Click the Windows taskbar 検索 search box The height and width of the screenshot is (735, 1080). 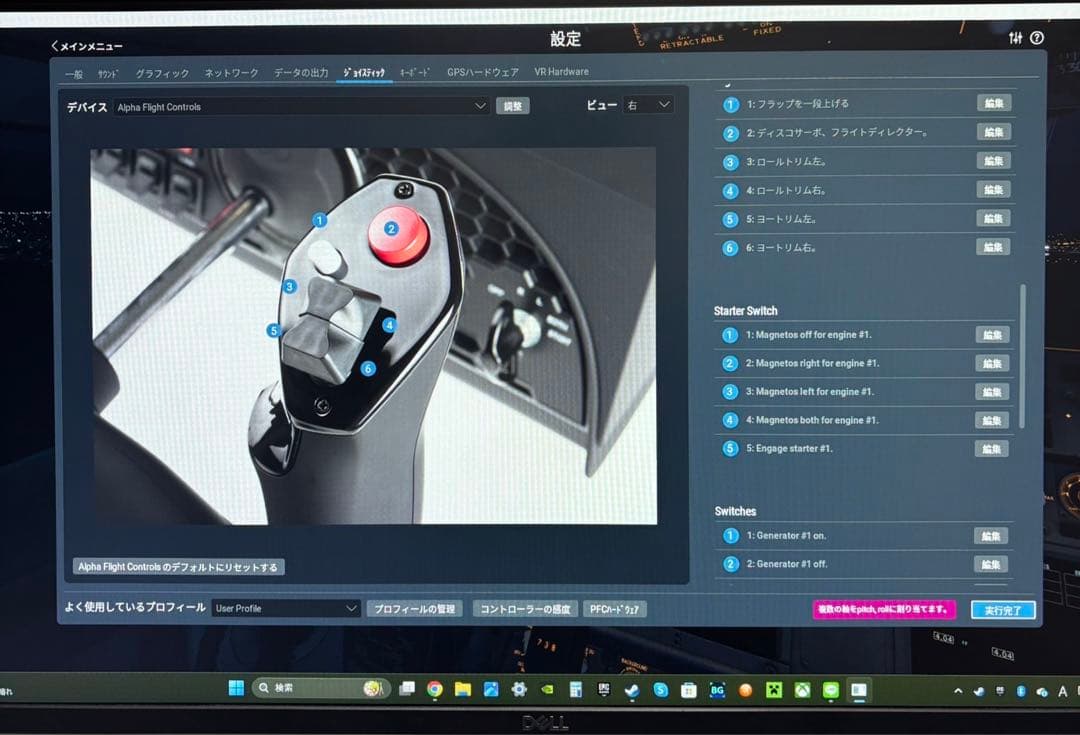[307, 688]
